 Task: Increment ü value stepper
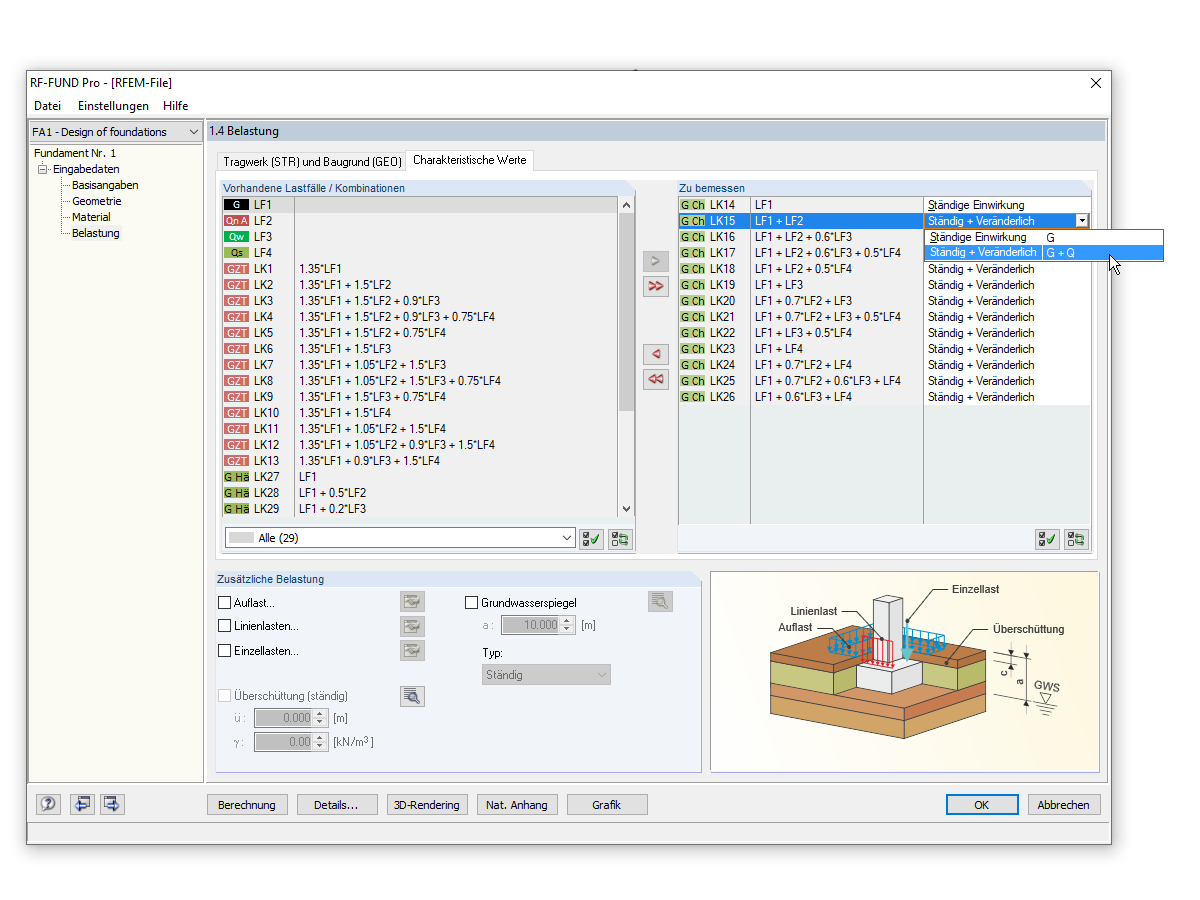pos(321,714)
